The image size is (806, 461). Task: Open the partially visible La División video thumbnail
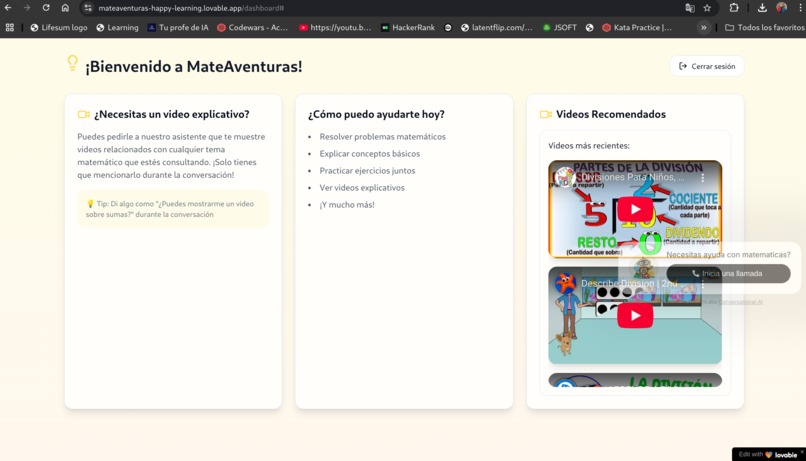[x=635, y=380]
